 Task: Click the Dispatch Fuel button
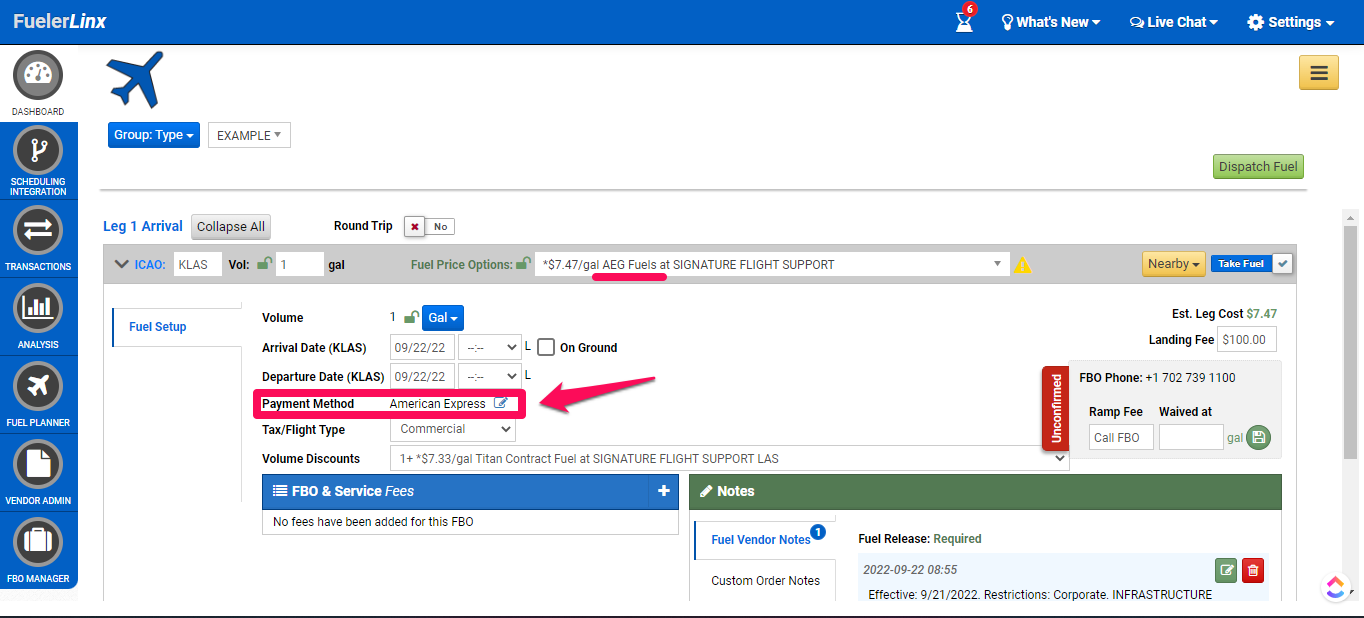click(1258, 167)
